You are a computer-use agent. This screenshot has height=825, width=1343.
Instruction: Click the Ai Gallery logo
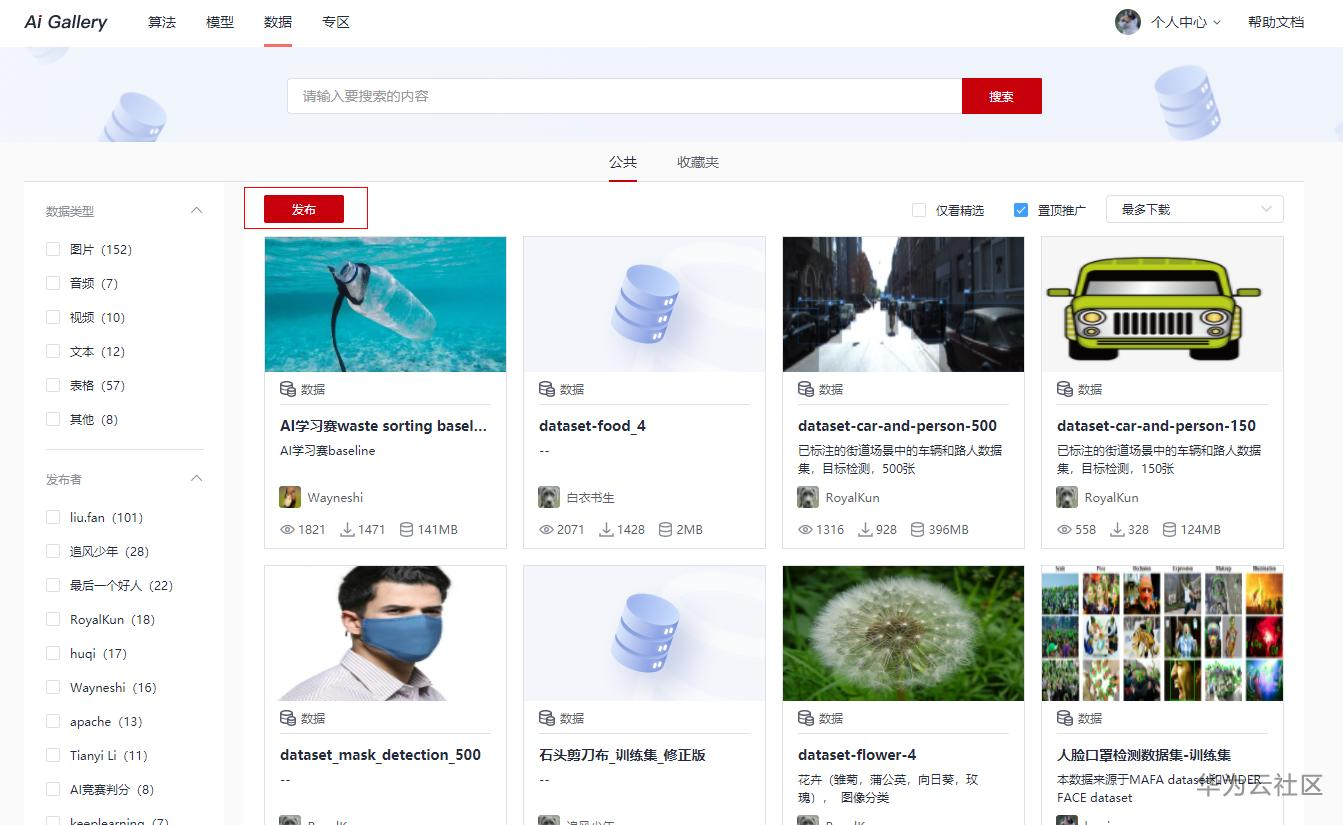(x=64, y=21)
